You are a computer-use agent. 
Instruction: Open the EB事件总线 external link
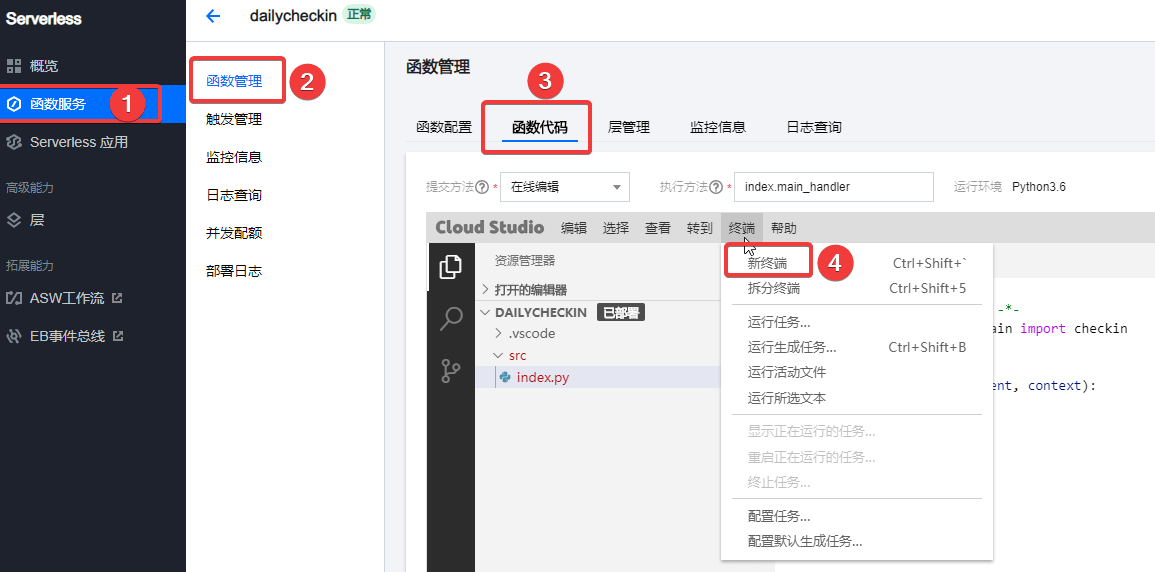pos(65,336)
